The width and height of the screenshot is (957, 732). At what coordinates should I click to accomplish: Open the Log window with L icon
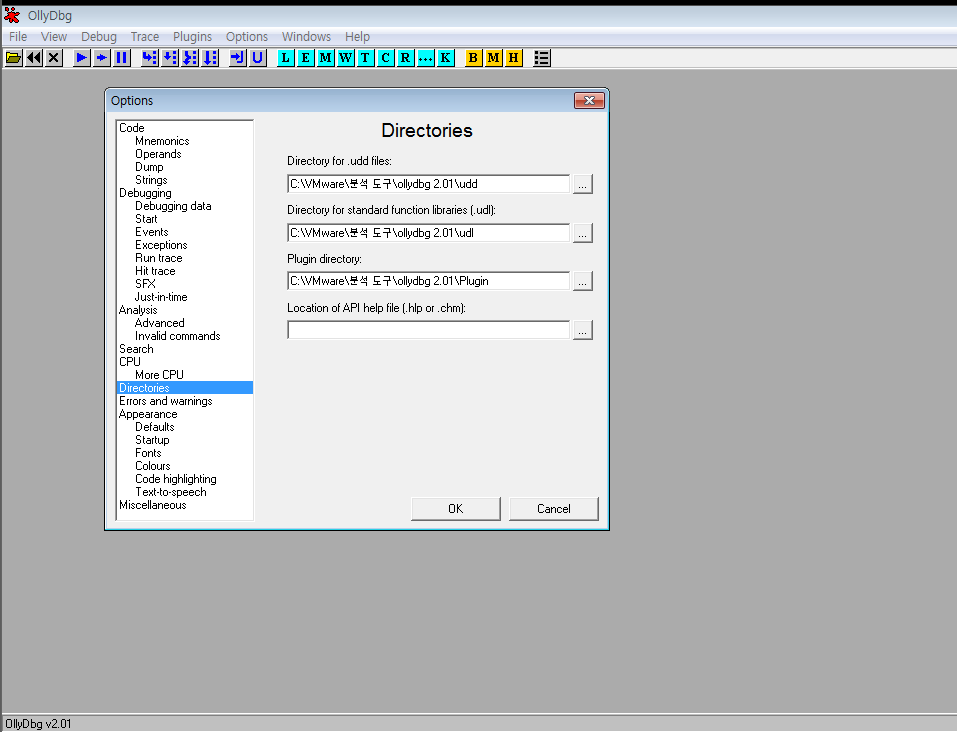[x=285, y=58]
